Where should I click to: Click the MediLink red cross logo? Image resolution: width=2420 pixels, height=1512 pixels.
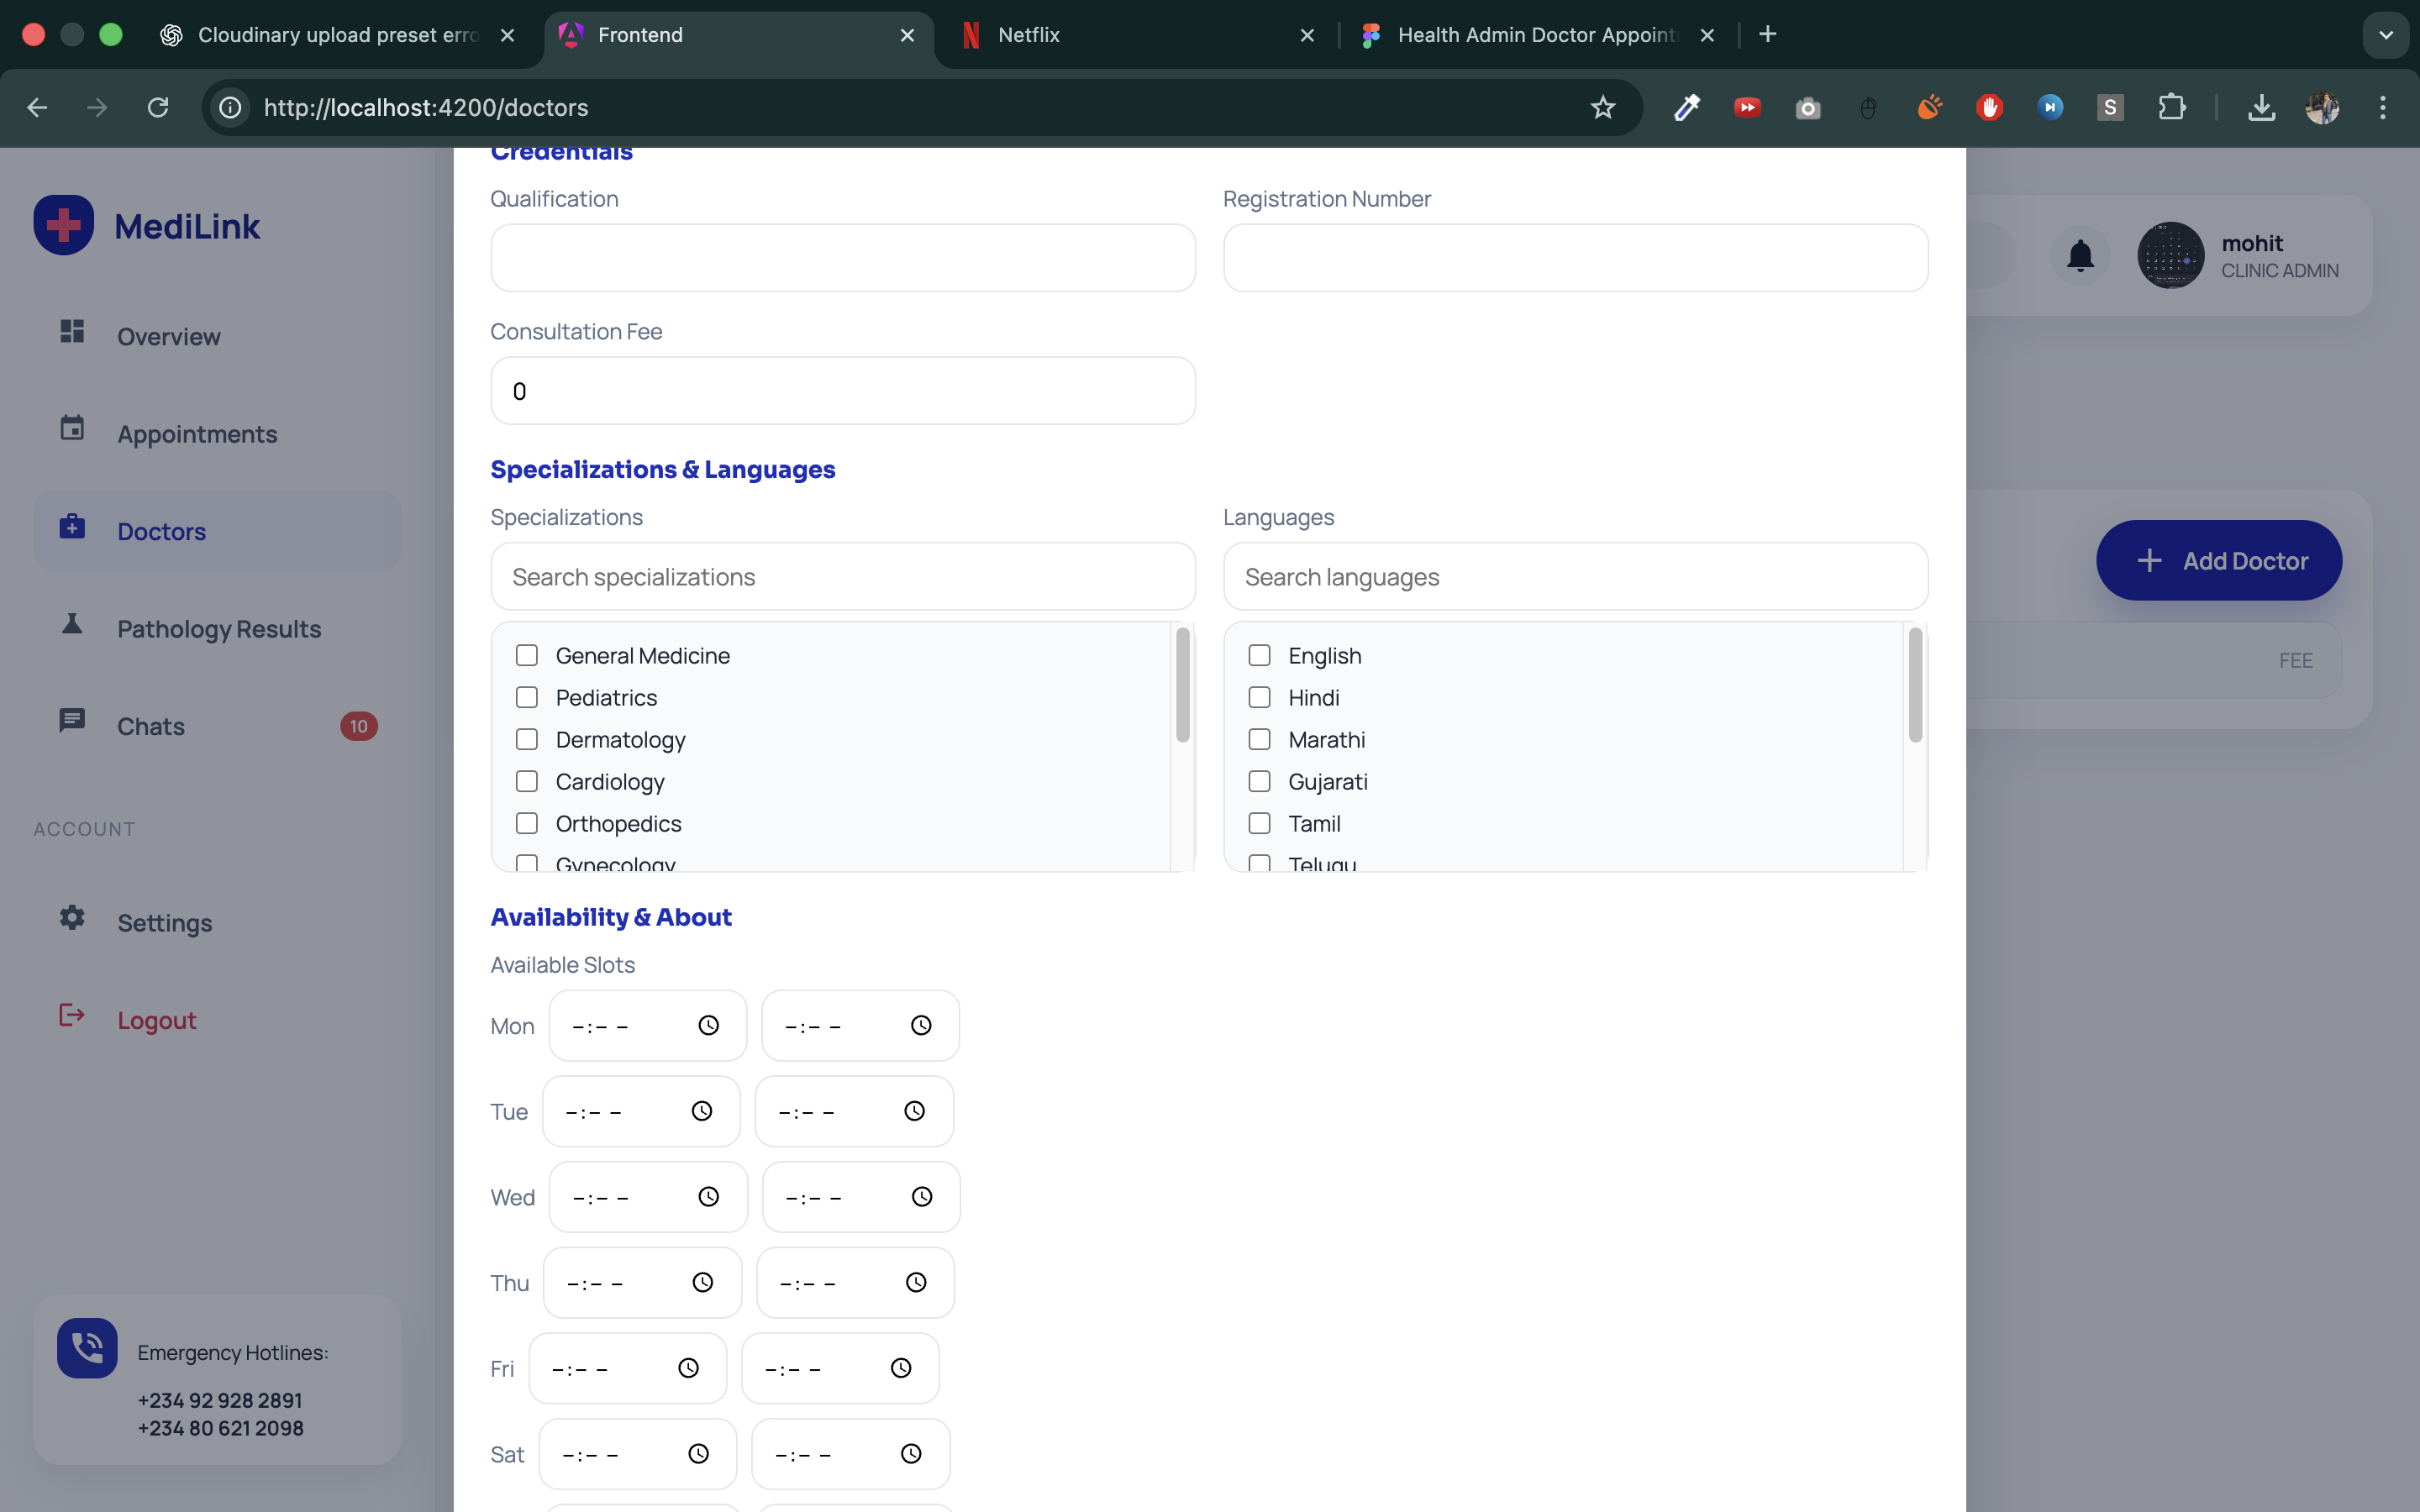(64, 225)
